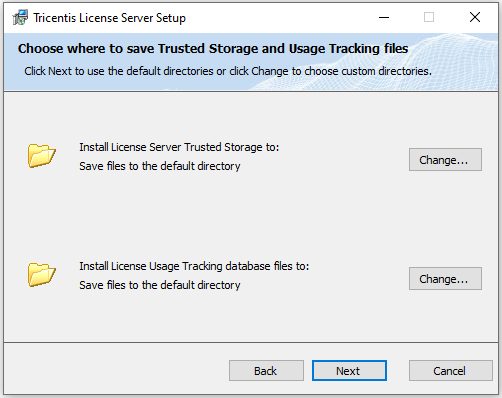Close the Tricentis License Server Setup dialog
This screenshot has height=398, width=502.
[475, 17]
